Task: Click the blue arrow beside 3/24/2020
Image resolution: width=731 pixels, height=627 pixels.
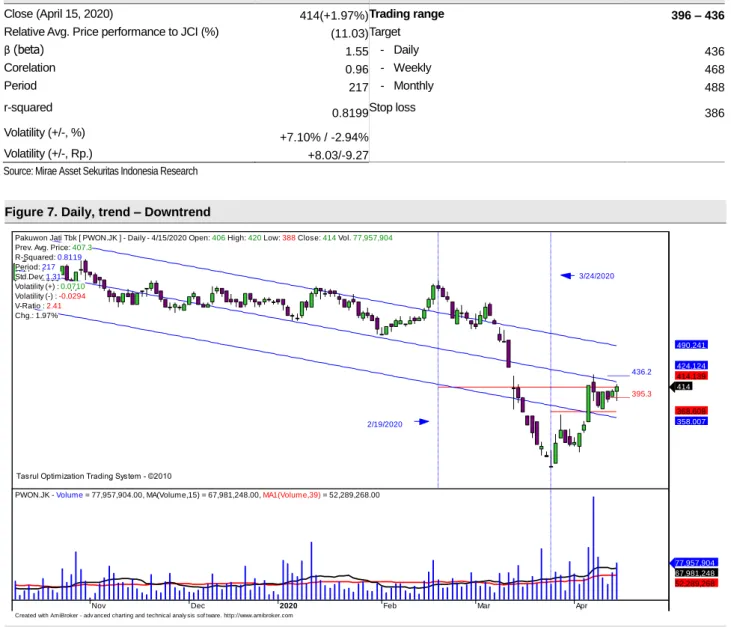Action: click(x=566, y=276)
